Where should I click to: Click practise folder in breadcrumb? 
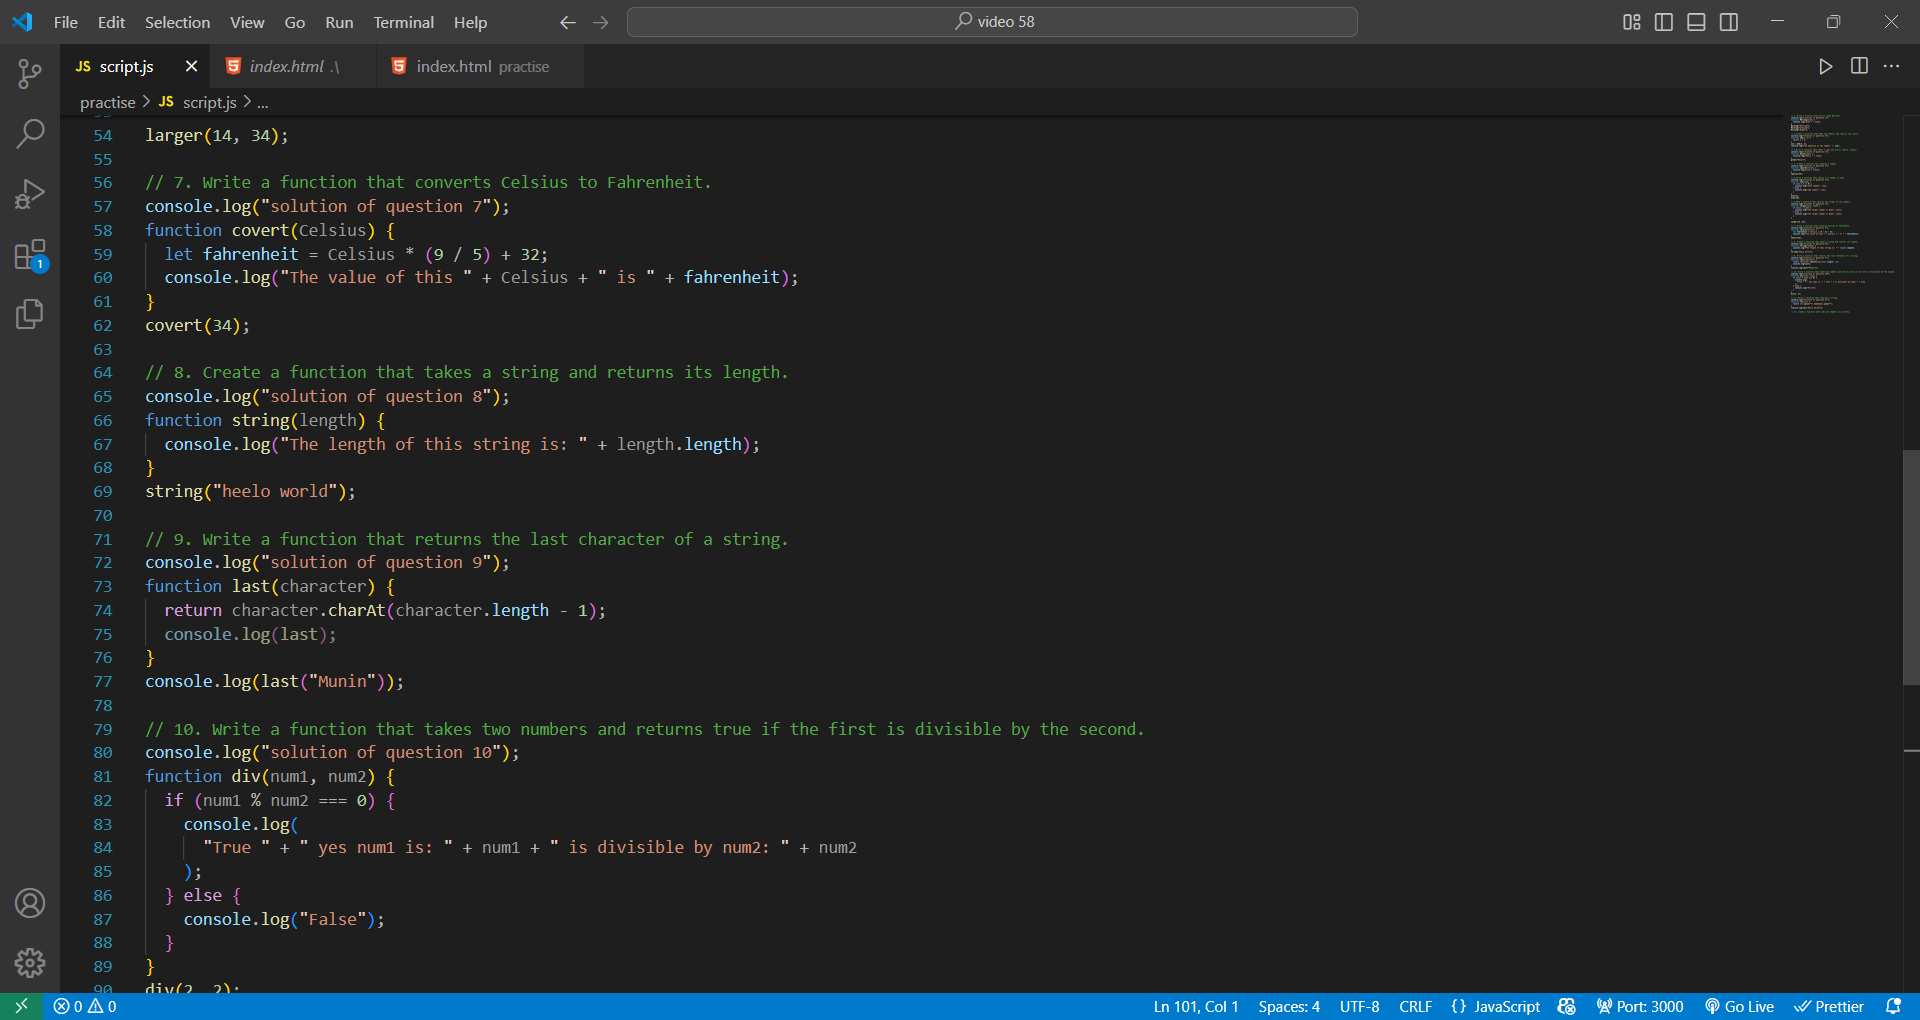point(107,102)
